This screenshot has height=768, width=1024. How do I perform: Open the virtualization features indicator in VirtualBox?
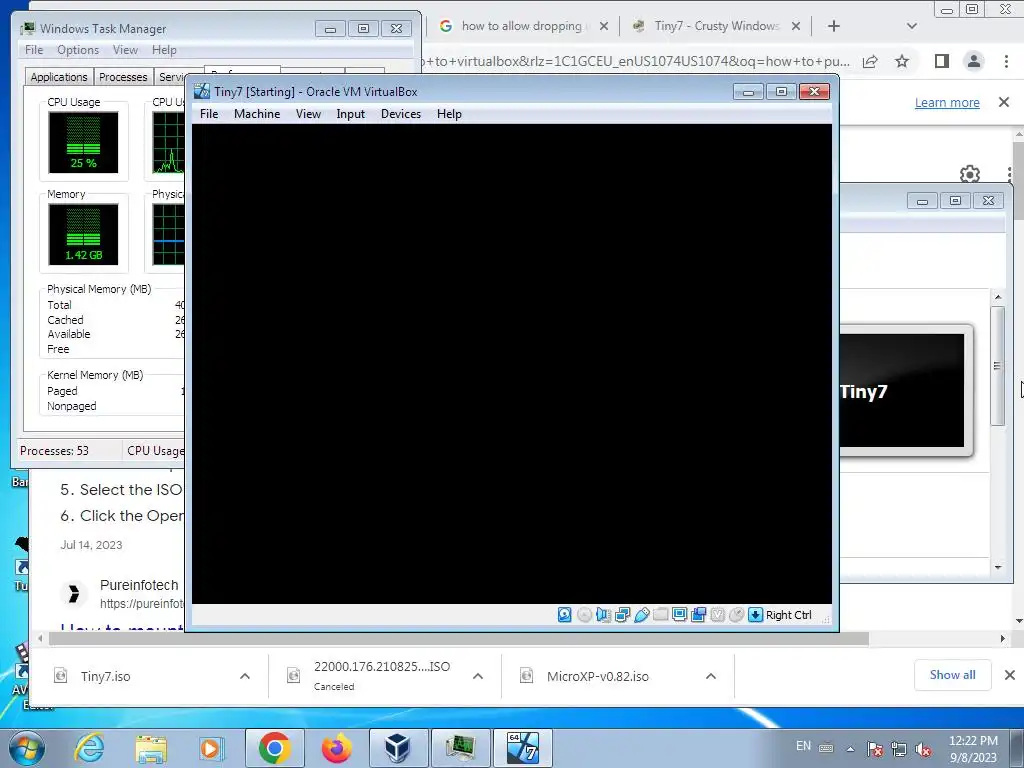717,615
